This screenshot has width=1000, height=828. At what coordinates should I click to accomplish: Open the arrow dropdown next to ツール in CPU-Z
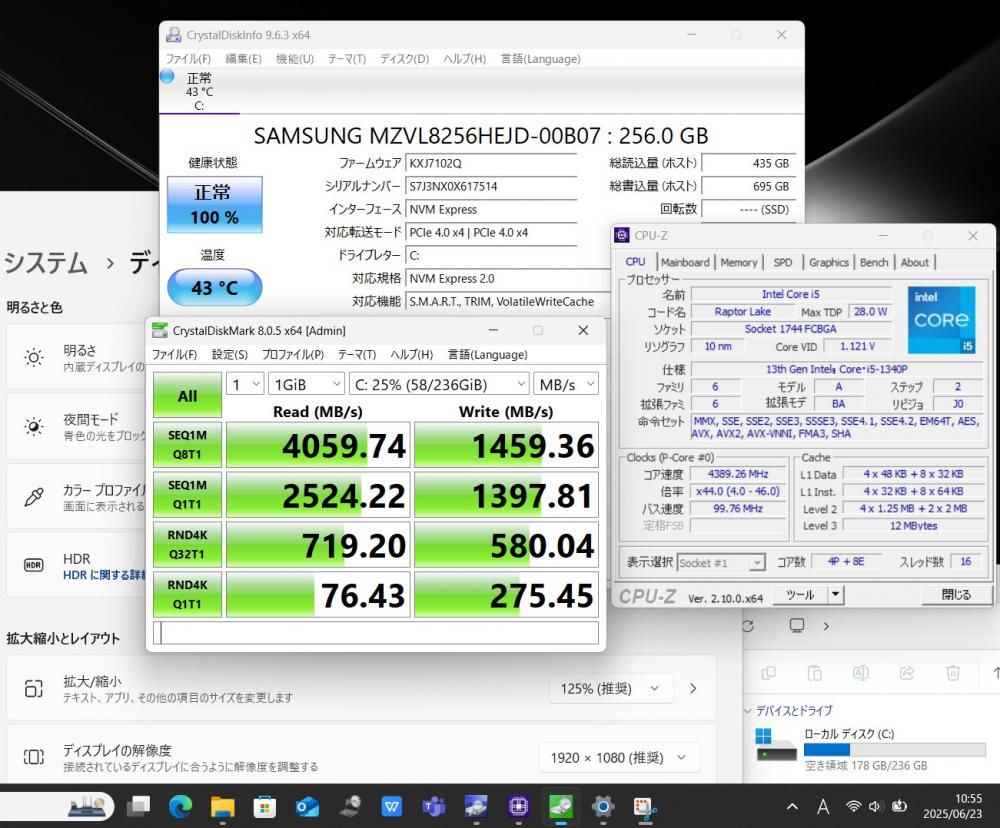835,595
